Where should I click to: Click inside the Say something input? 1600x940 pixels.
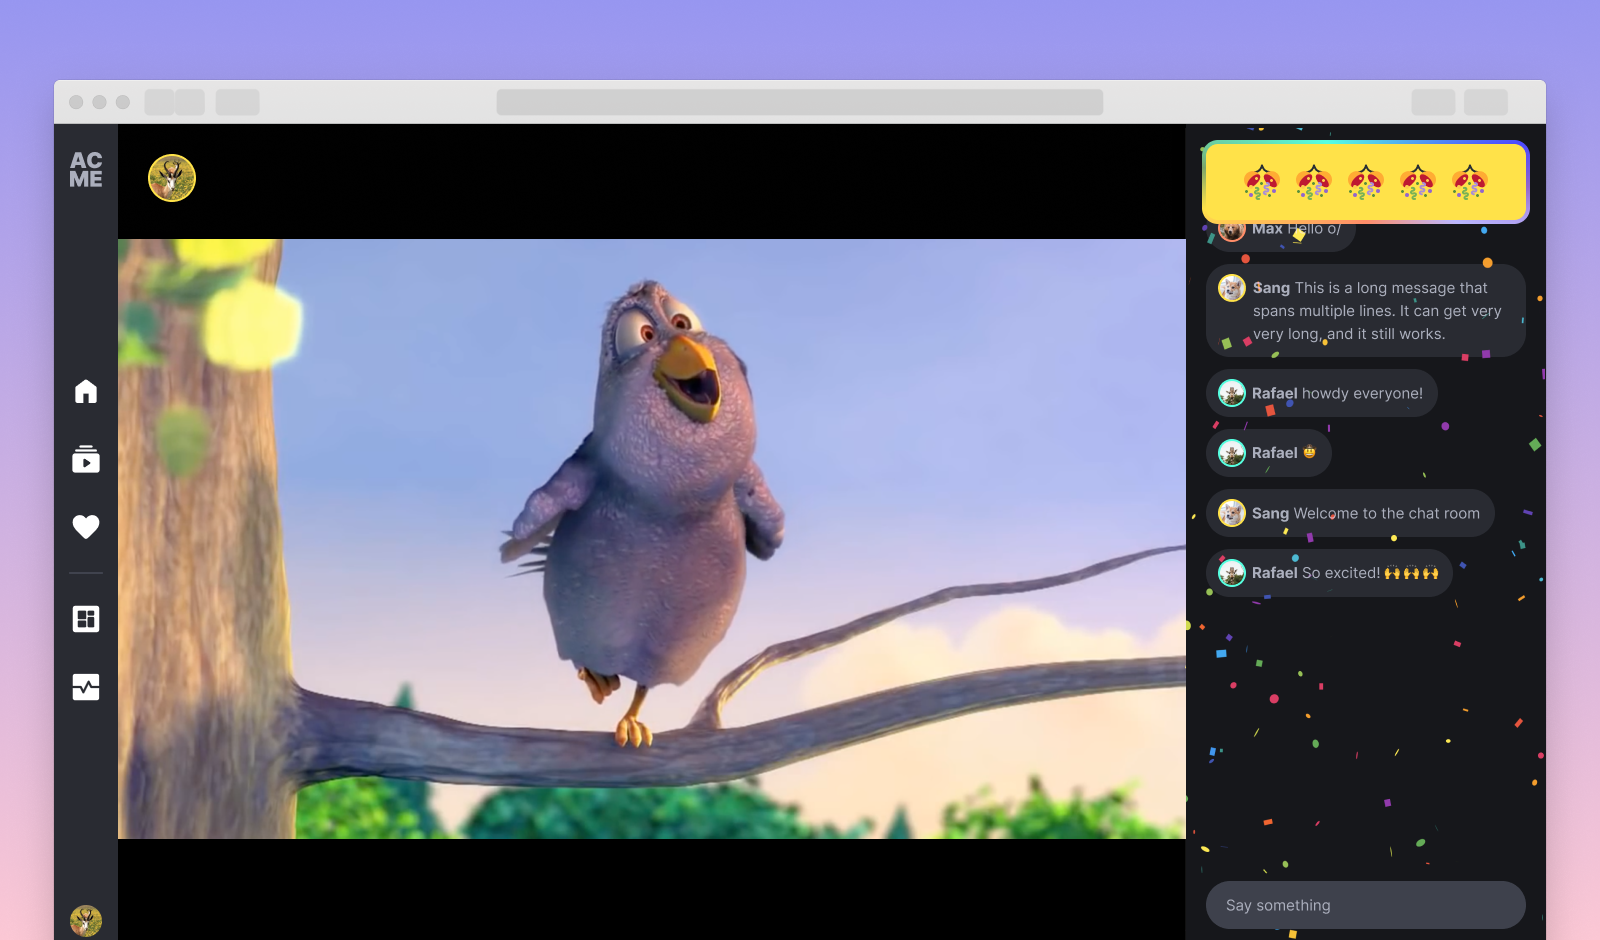[1365, 905]
